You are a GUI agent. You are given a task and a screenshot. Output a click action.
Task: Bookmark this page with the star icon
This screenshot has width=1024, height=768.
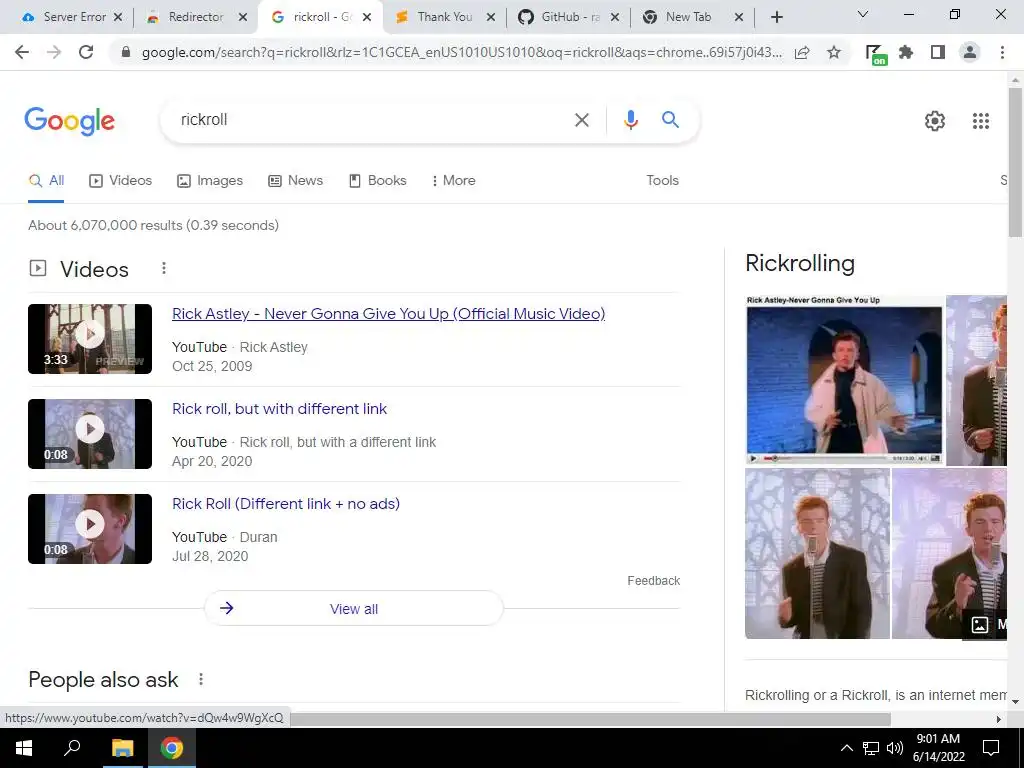pyautogui.click(x=834, y=52)
